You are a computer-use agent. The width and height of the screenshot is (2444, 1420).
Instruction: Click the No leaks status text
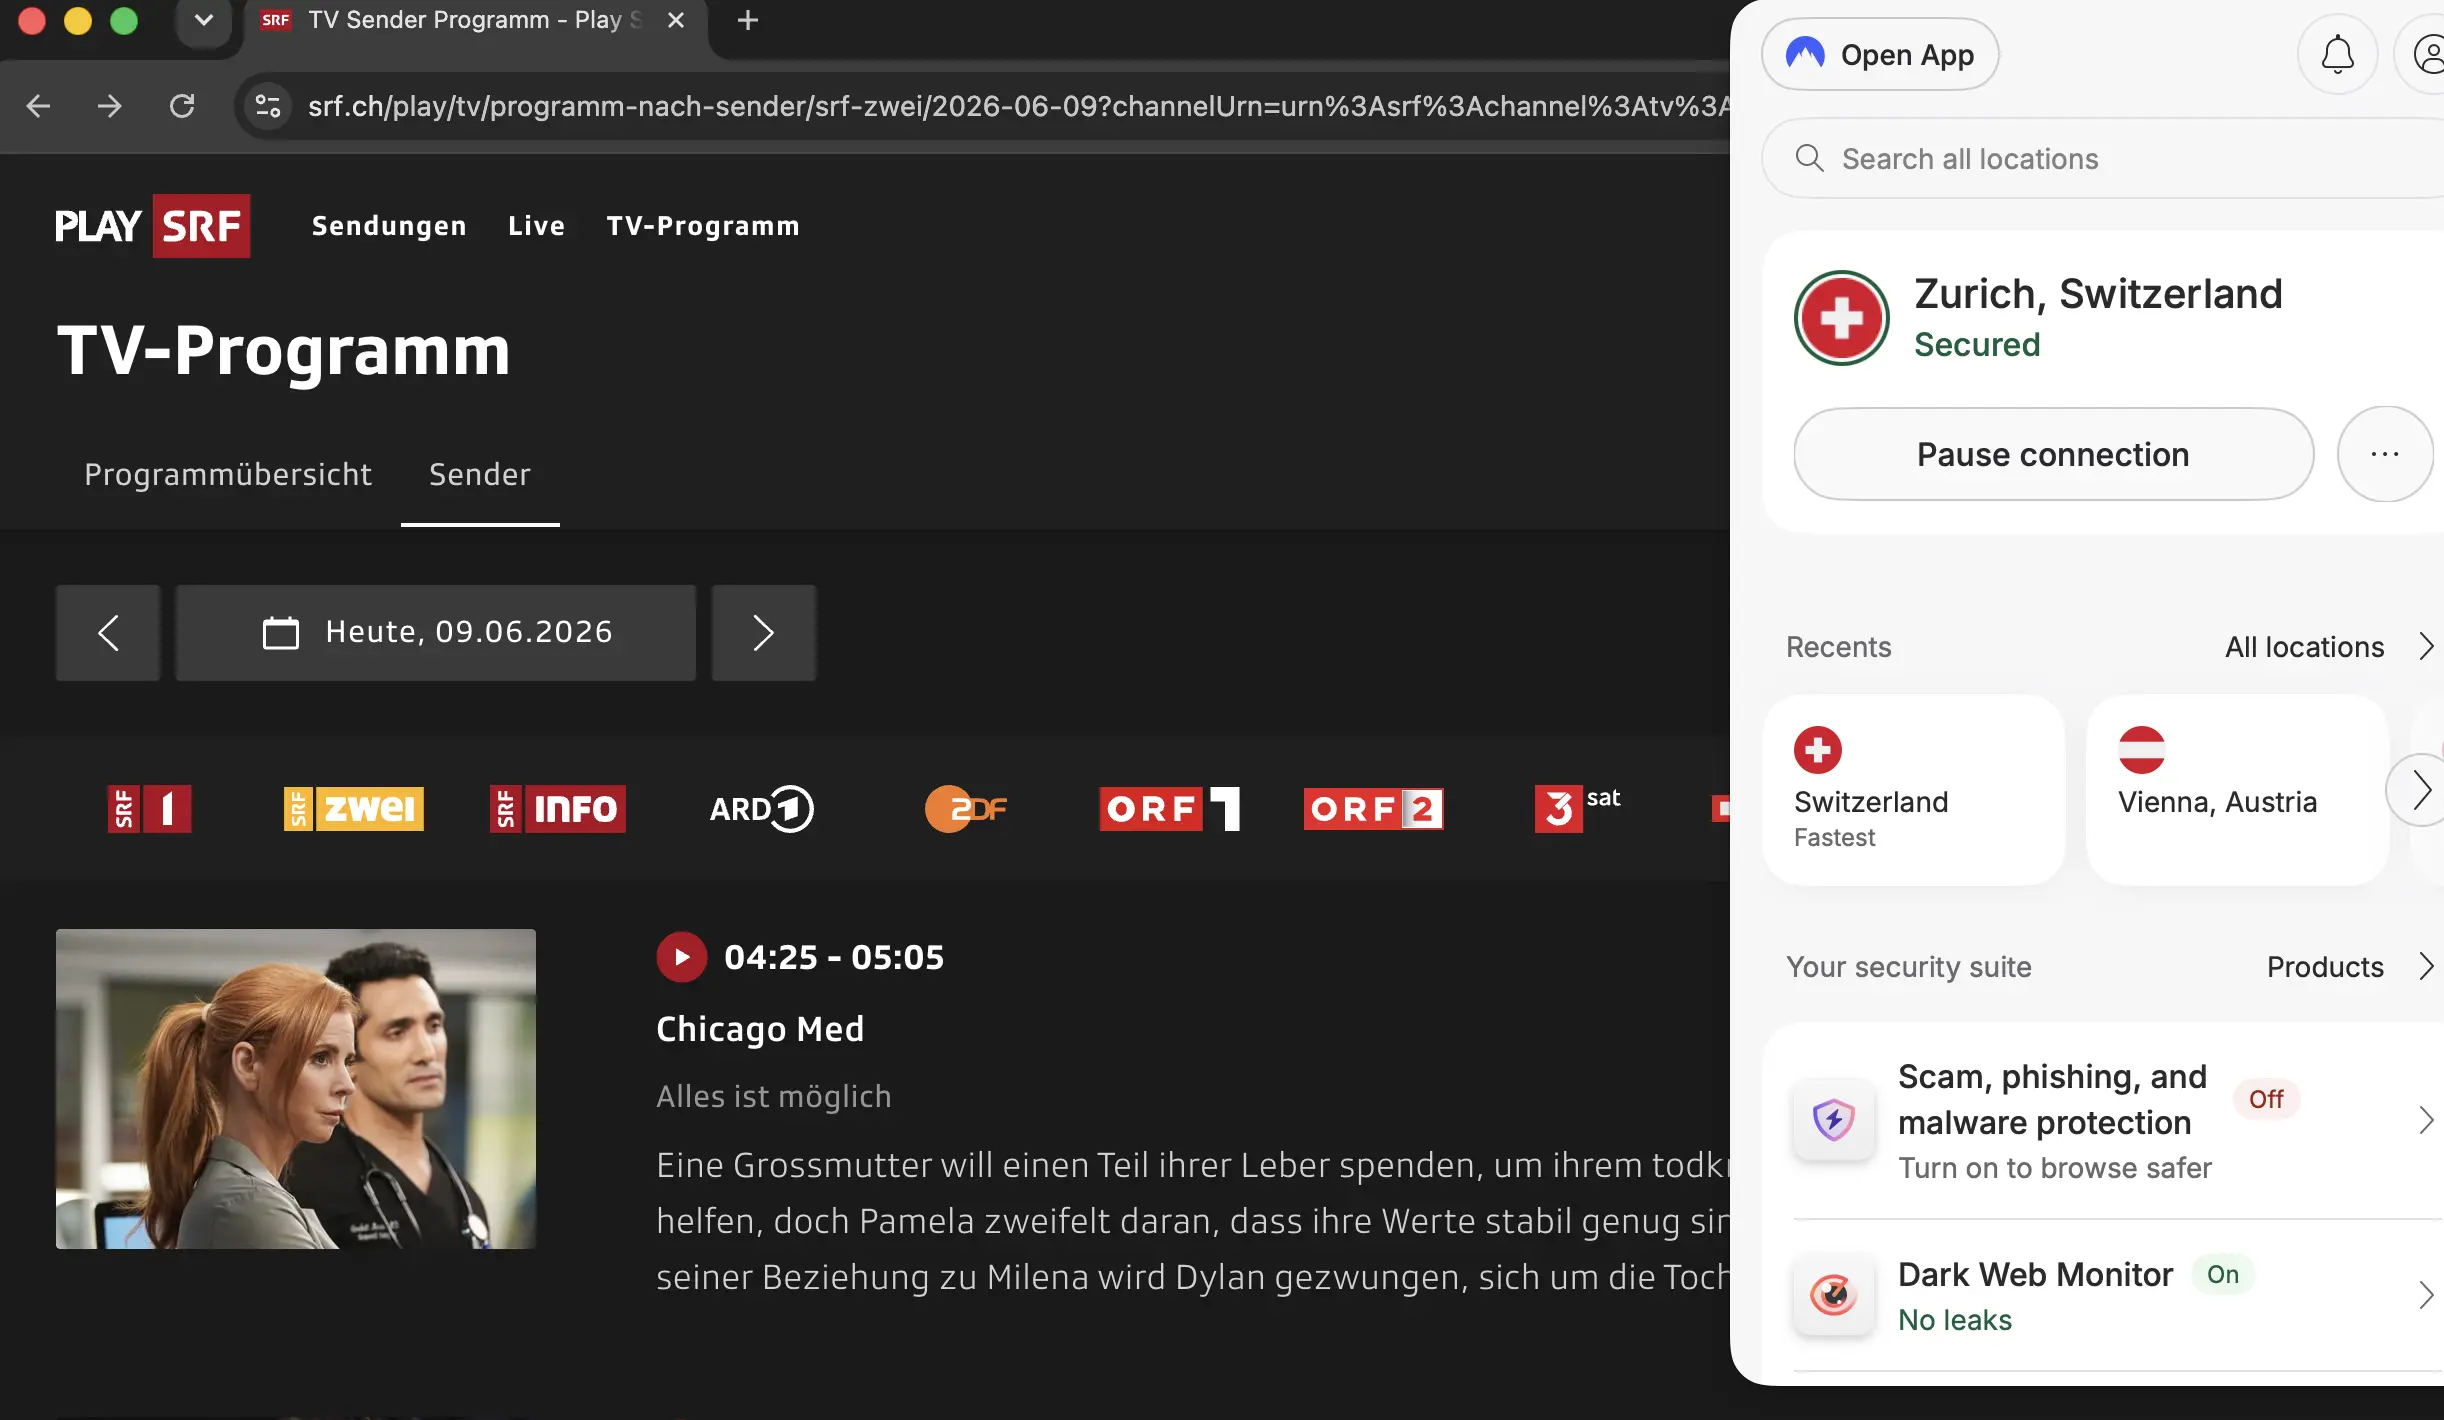coord(1955,1320)
